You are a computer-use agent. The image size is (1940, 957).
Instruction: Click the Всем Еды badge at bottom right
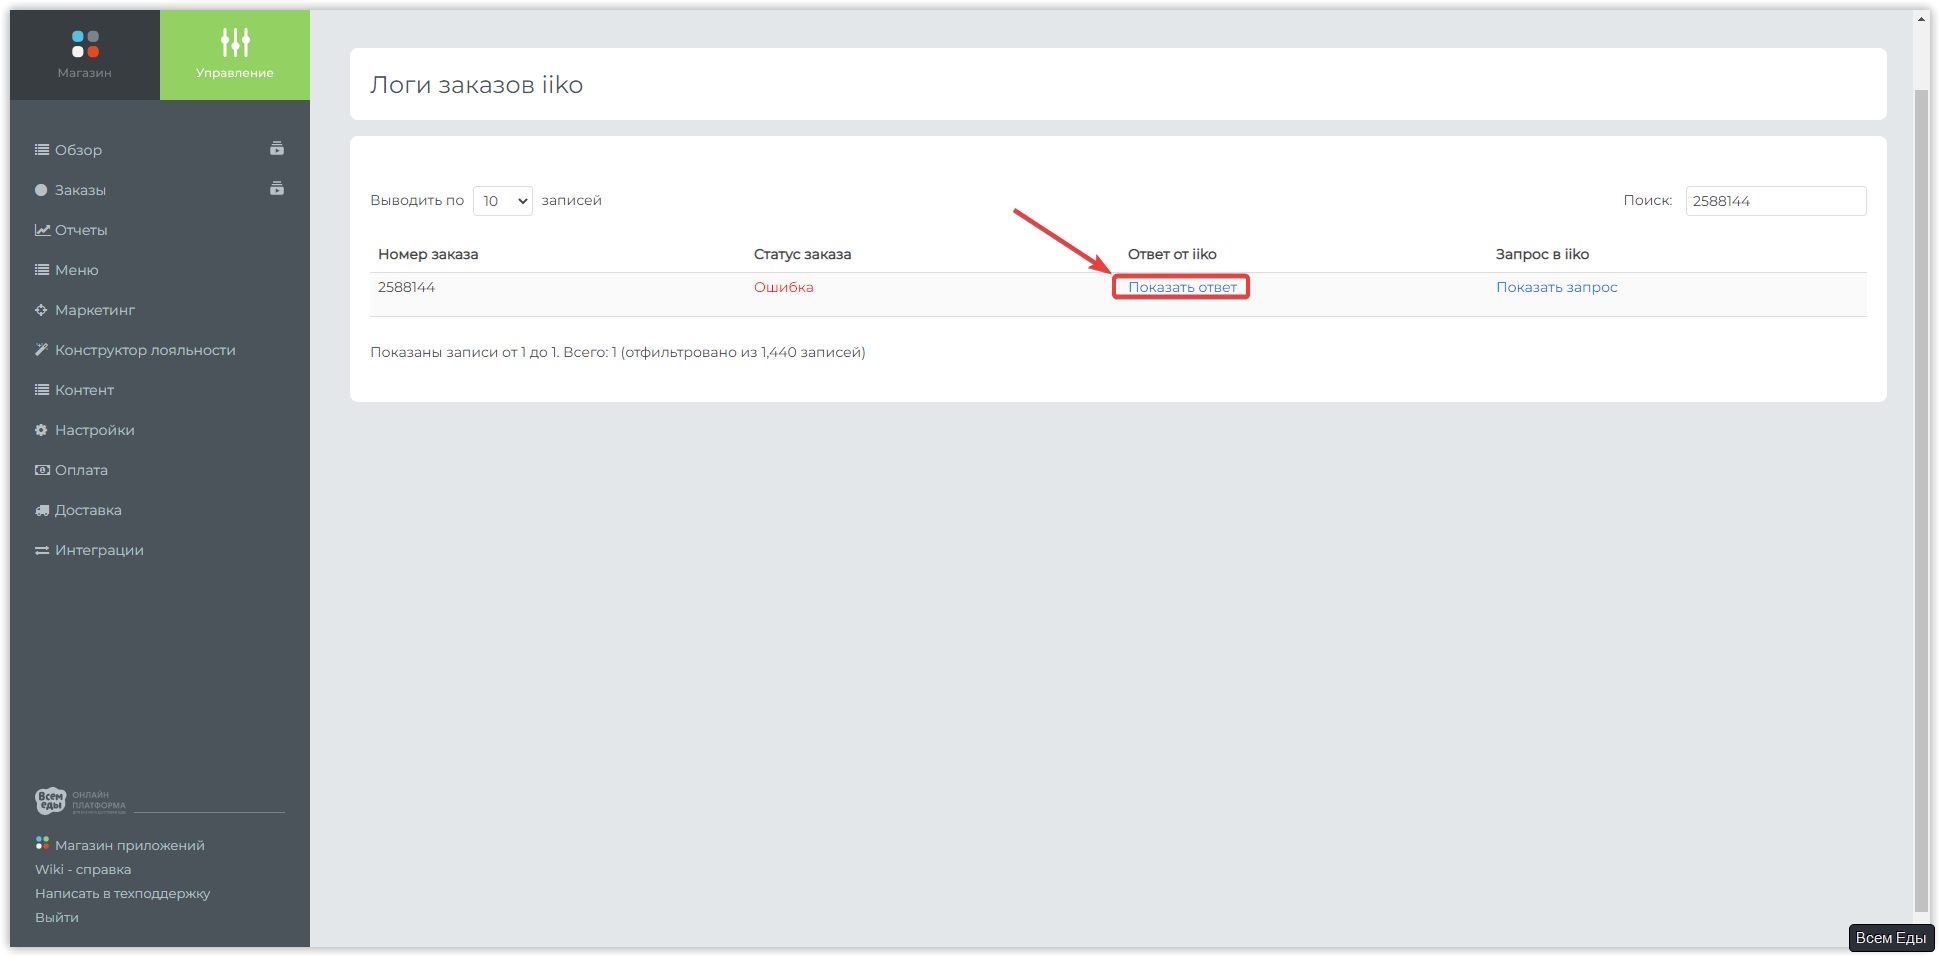pos(1891,938)
